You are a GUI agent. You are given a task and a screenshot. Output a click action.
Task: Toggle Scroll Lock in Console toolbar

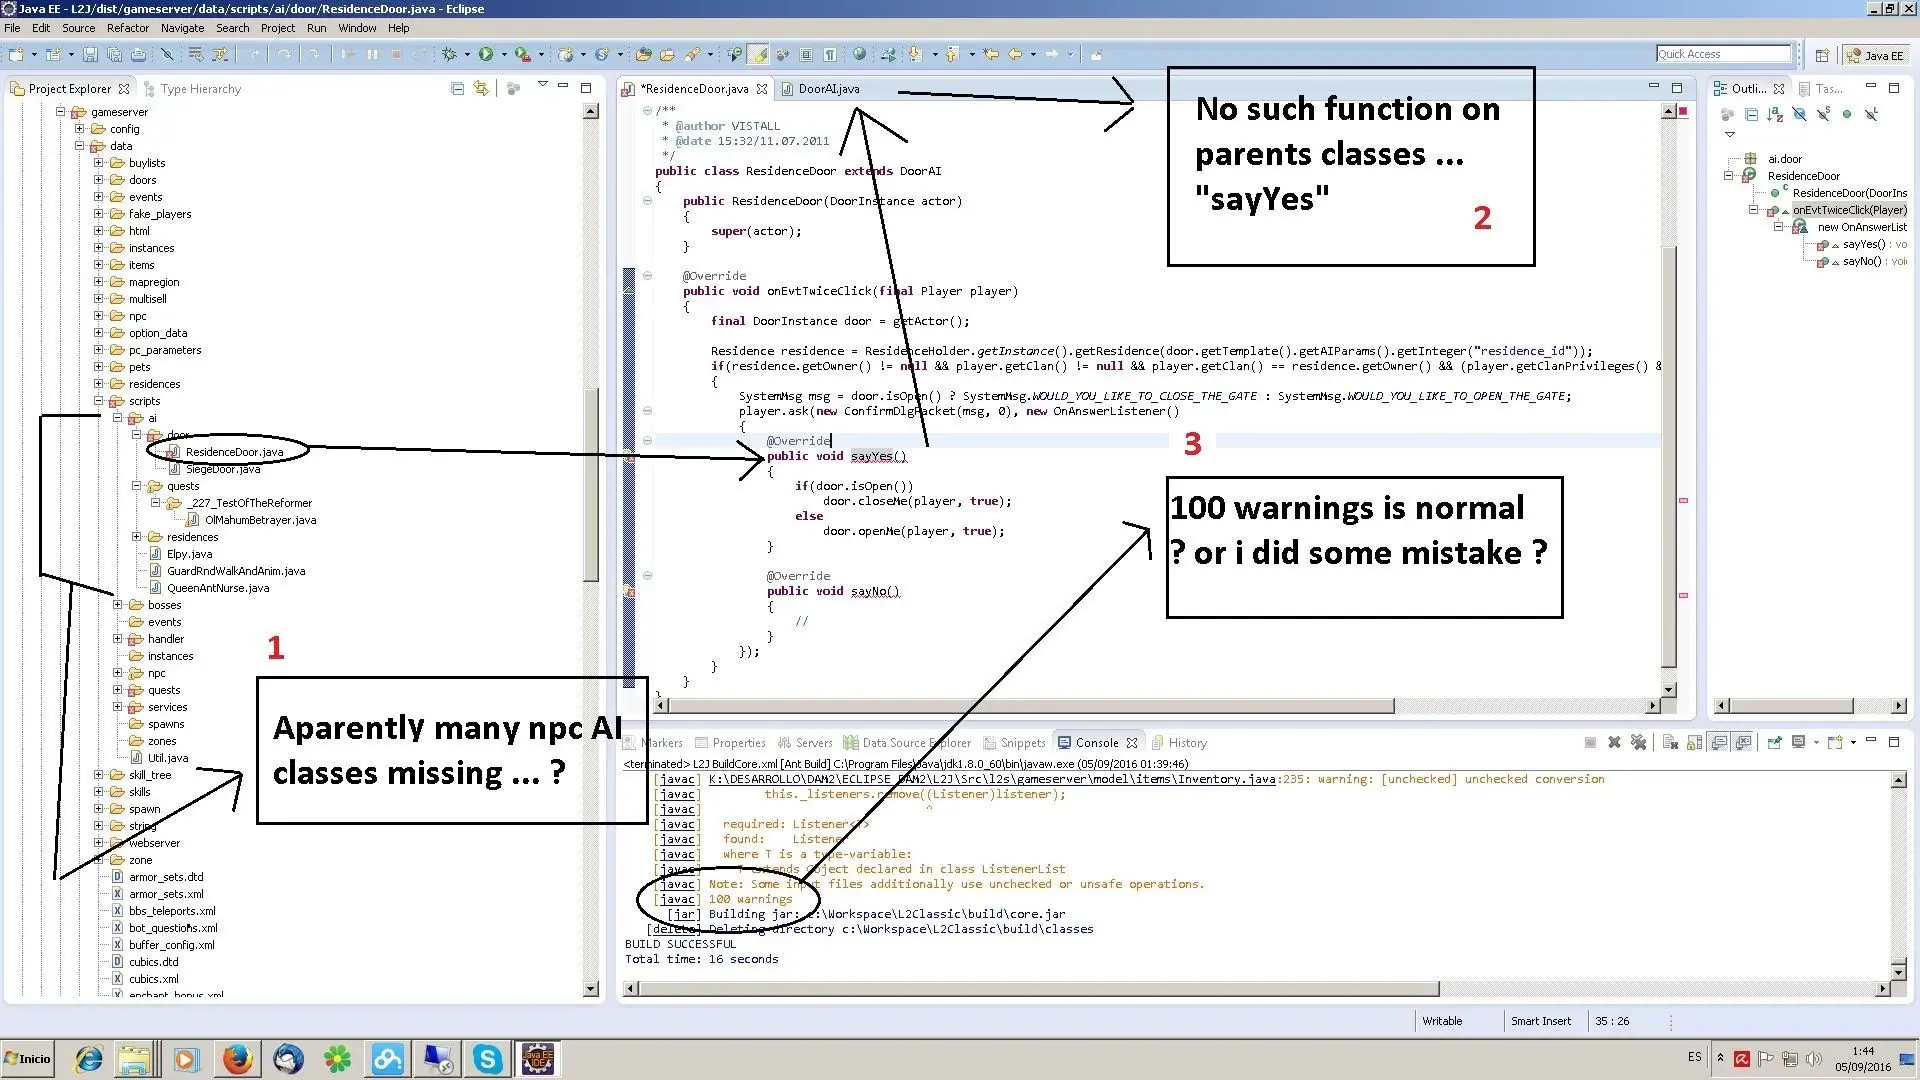click(x=1694, y=742)
